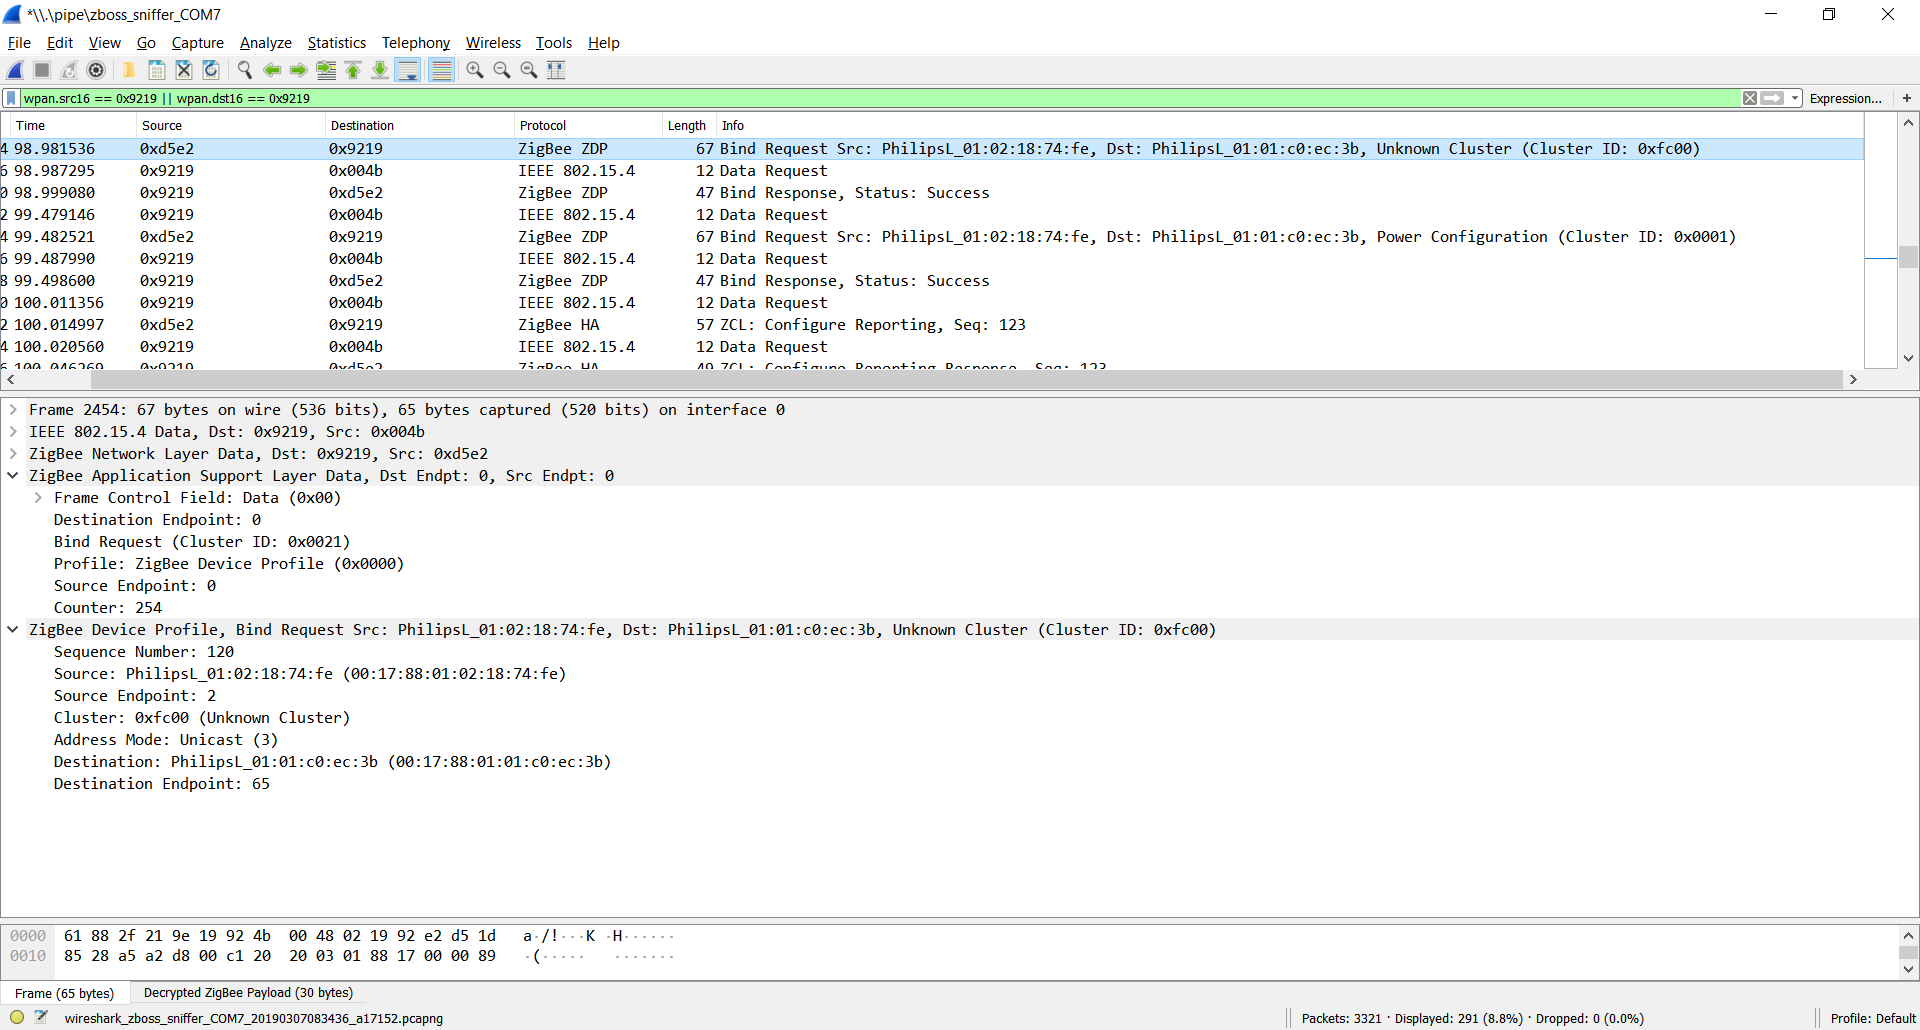The image size is (1920, 1030).
Task: Restart the current capture
Action: tap(69, 70)
